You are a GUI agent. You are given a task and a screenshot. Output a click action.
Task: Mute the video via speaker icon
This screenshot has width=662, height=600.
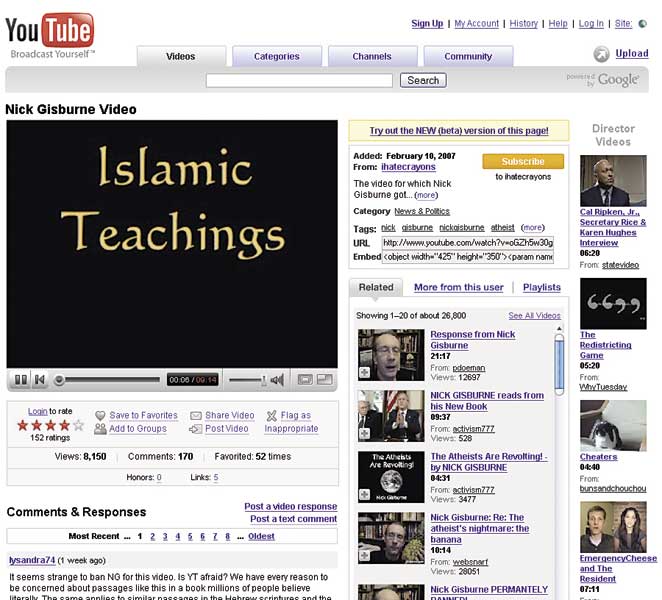point(277,380)
